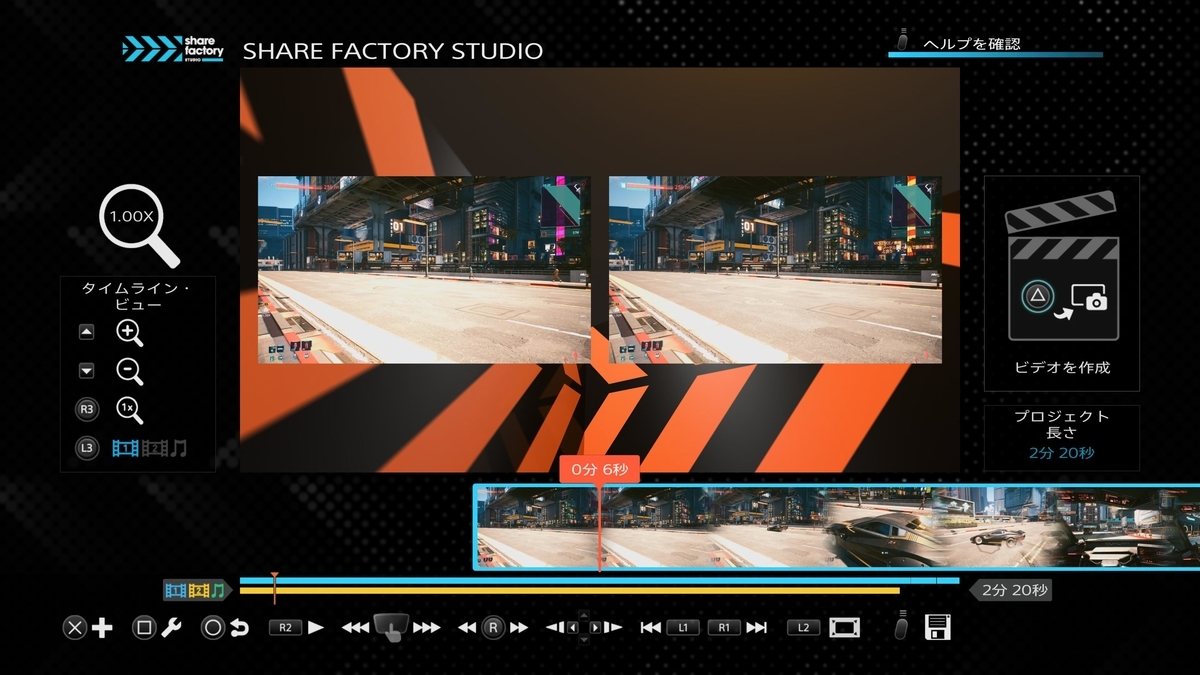Click the circle button icon beside undo
The width and height of the screenshot is (1200, 675).
[x=213, y=628]
